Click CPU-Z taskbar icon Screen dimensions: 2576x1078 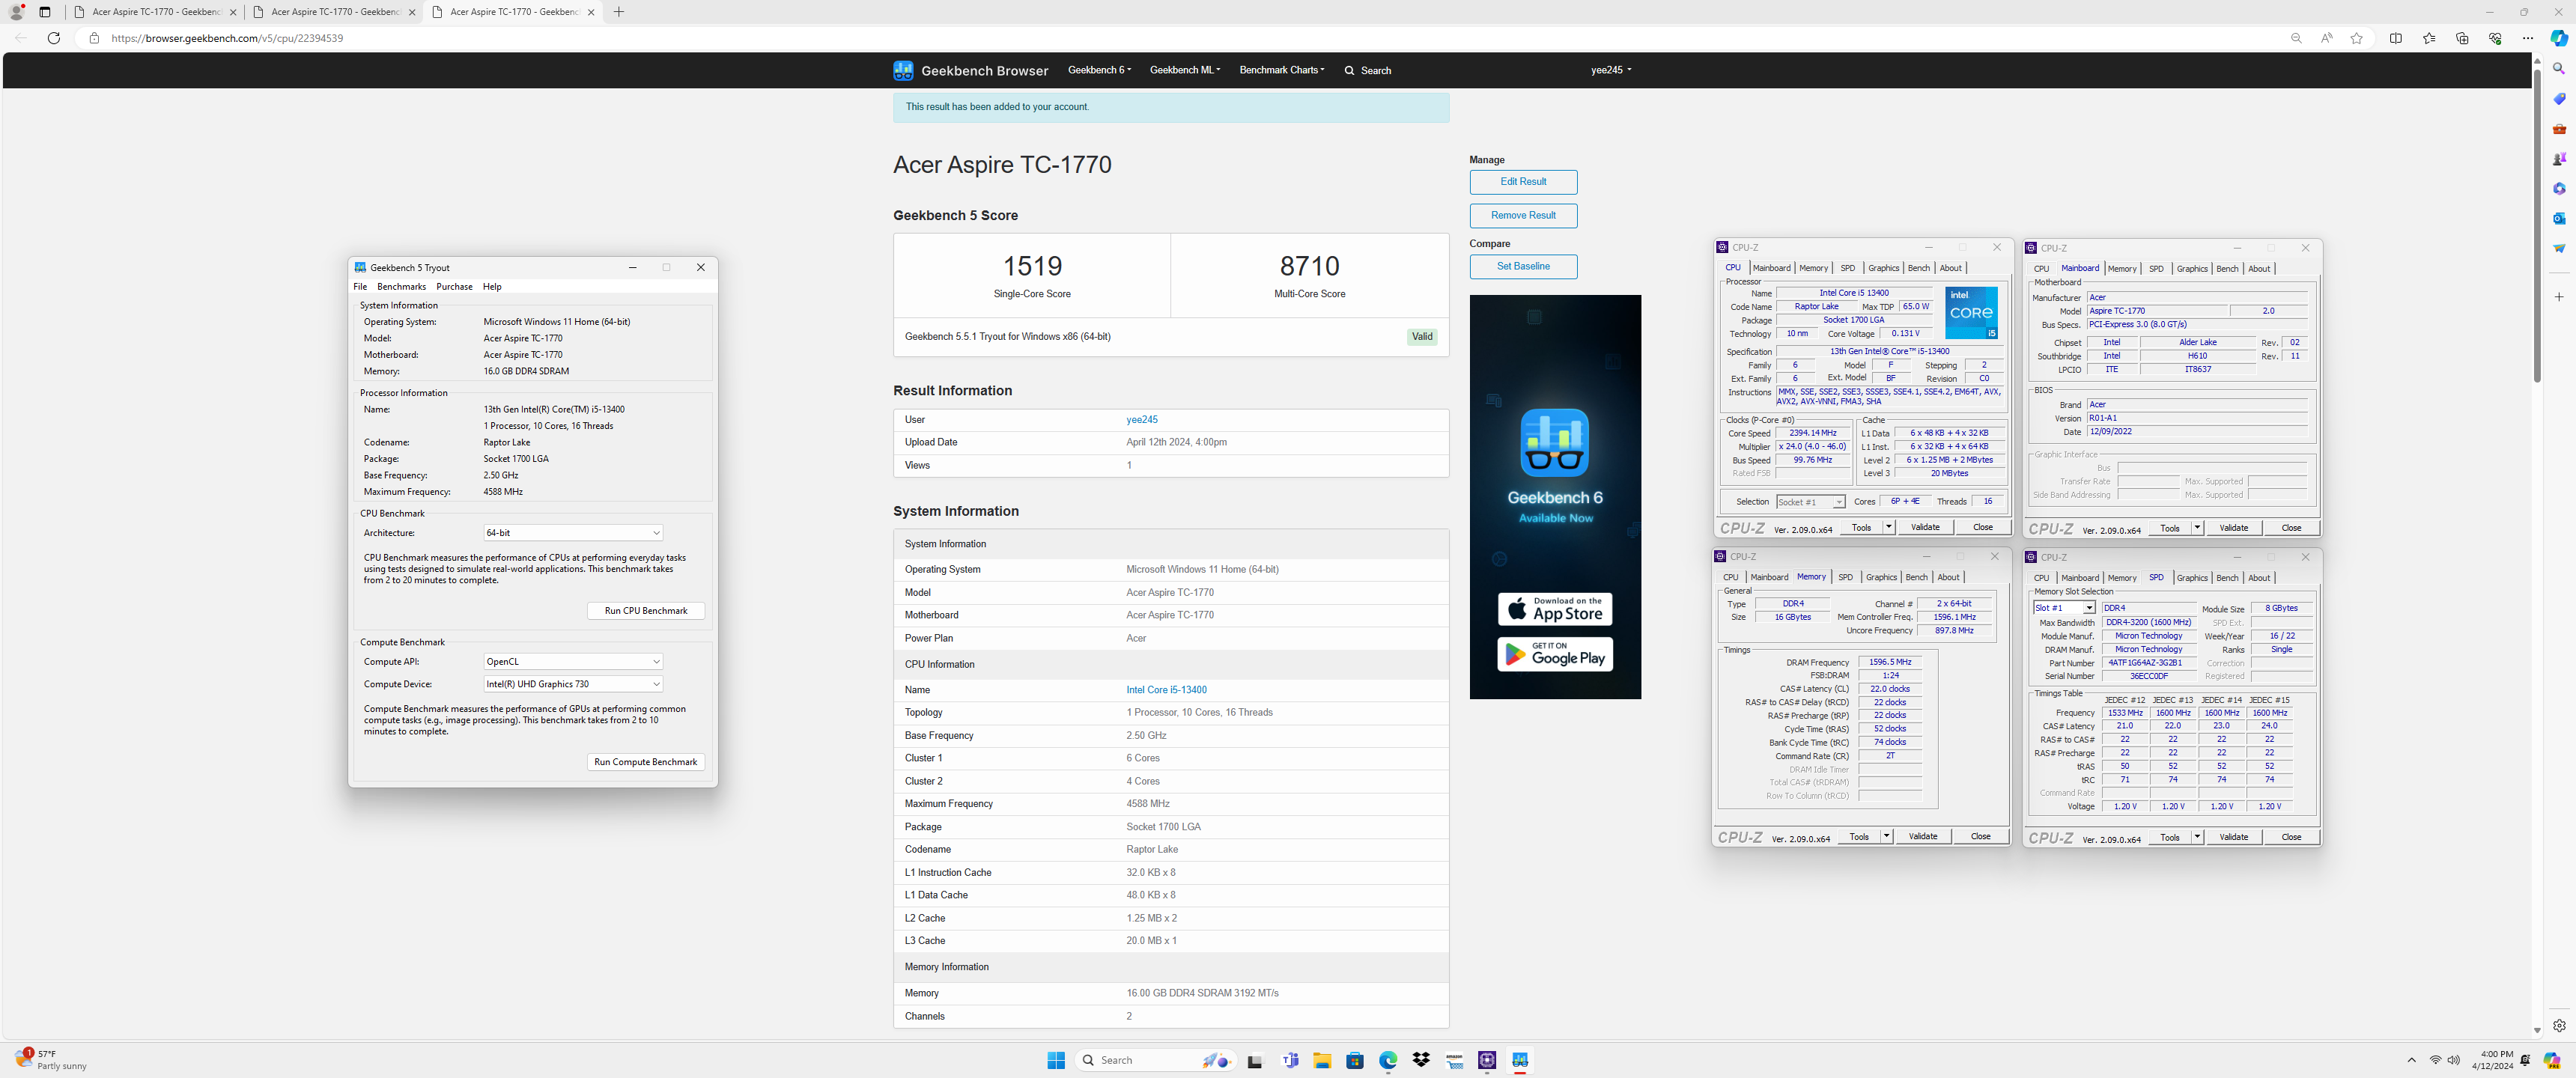click(x=1487, y=1060)
